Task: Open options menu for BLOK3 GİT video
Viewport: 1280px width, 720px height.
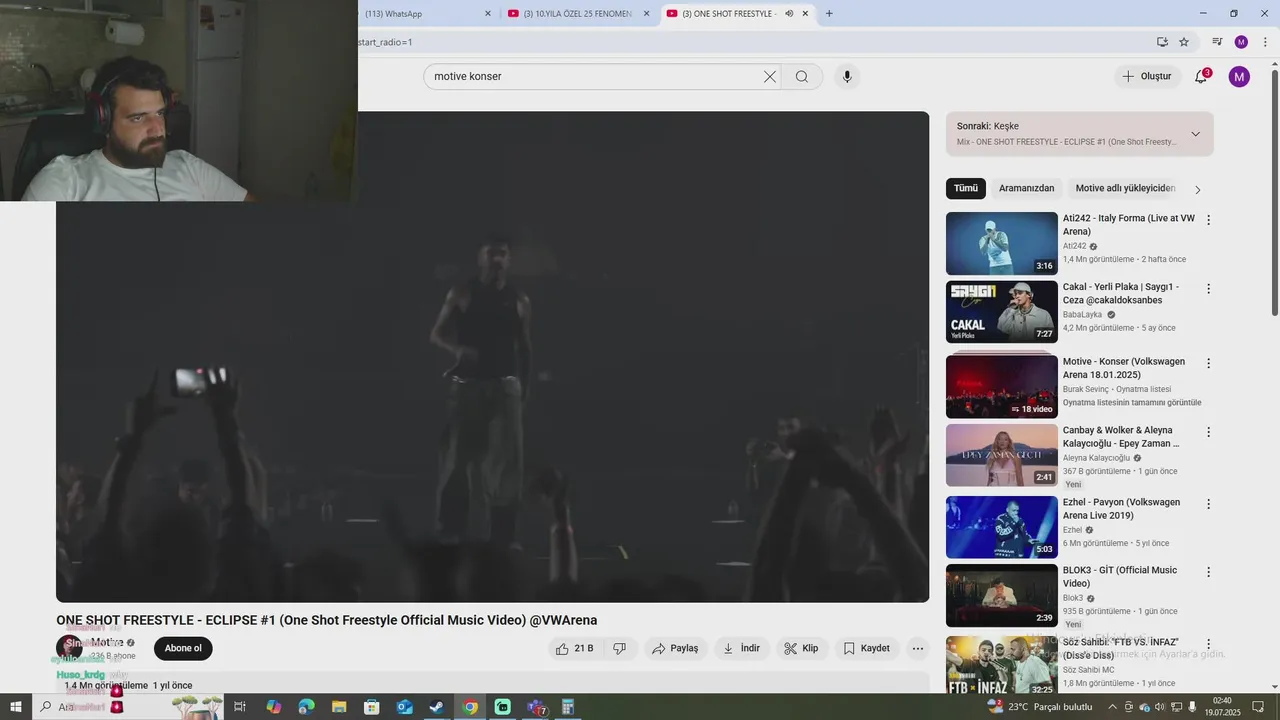Action: 1208,573
